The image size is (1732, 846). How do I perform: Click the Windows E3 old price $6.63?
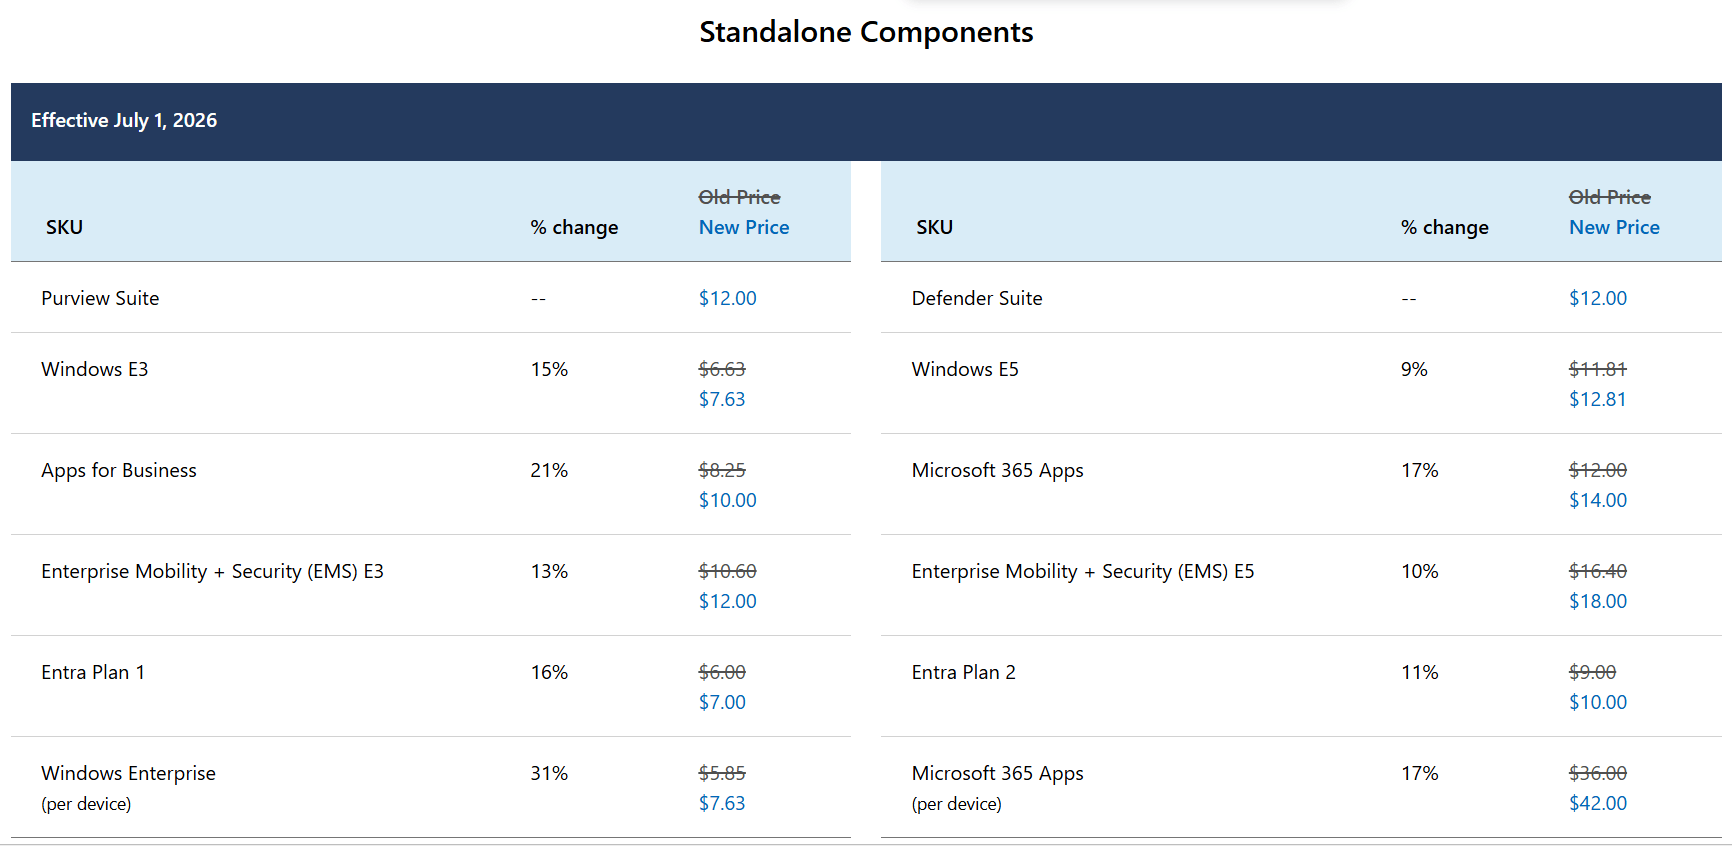[722, 369]
